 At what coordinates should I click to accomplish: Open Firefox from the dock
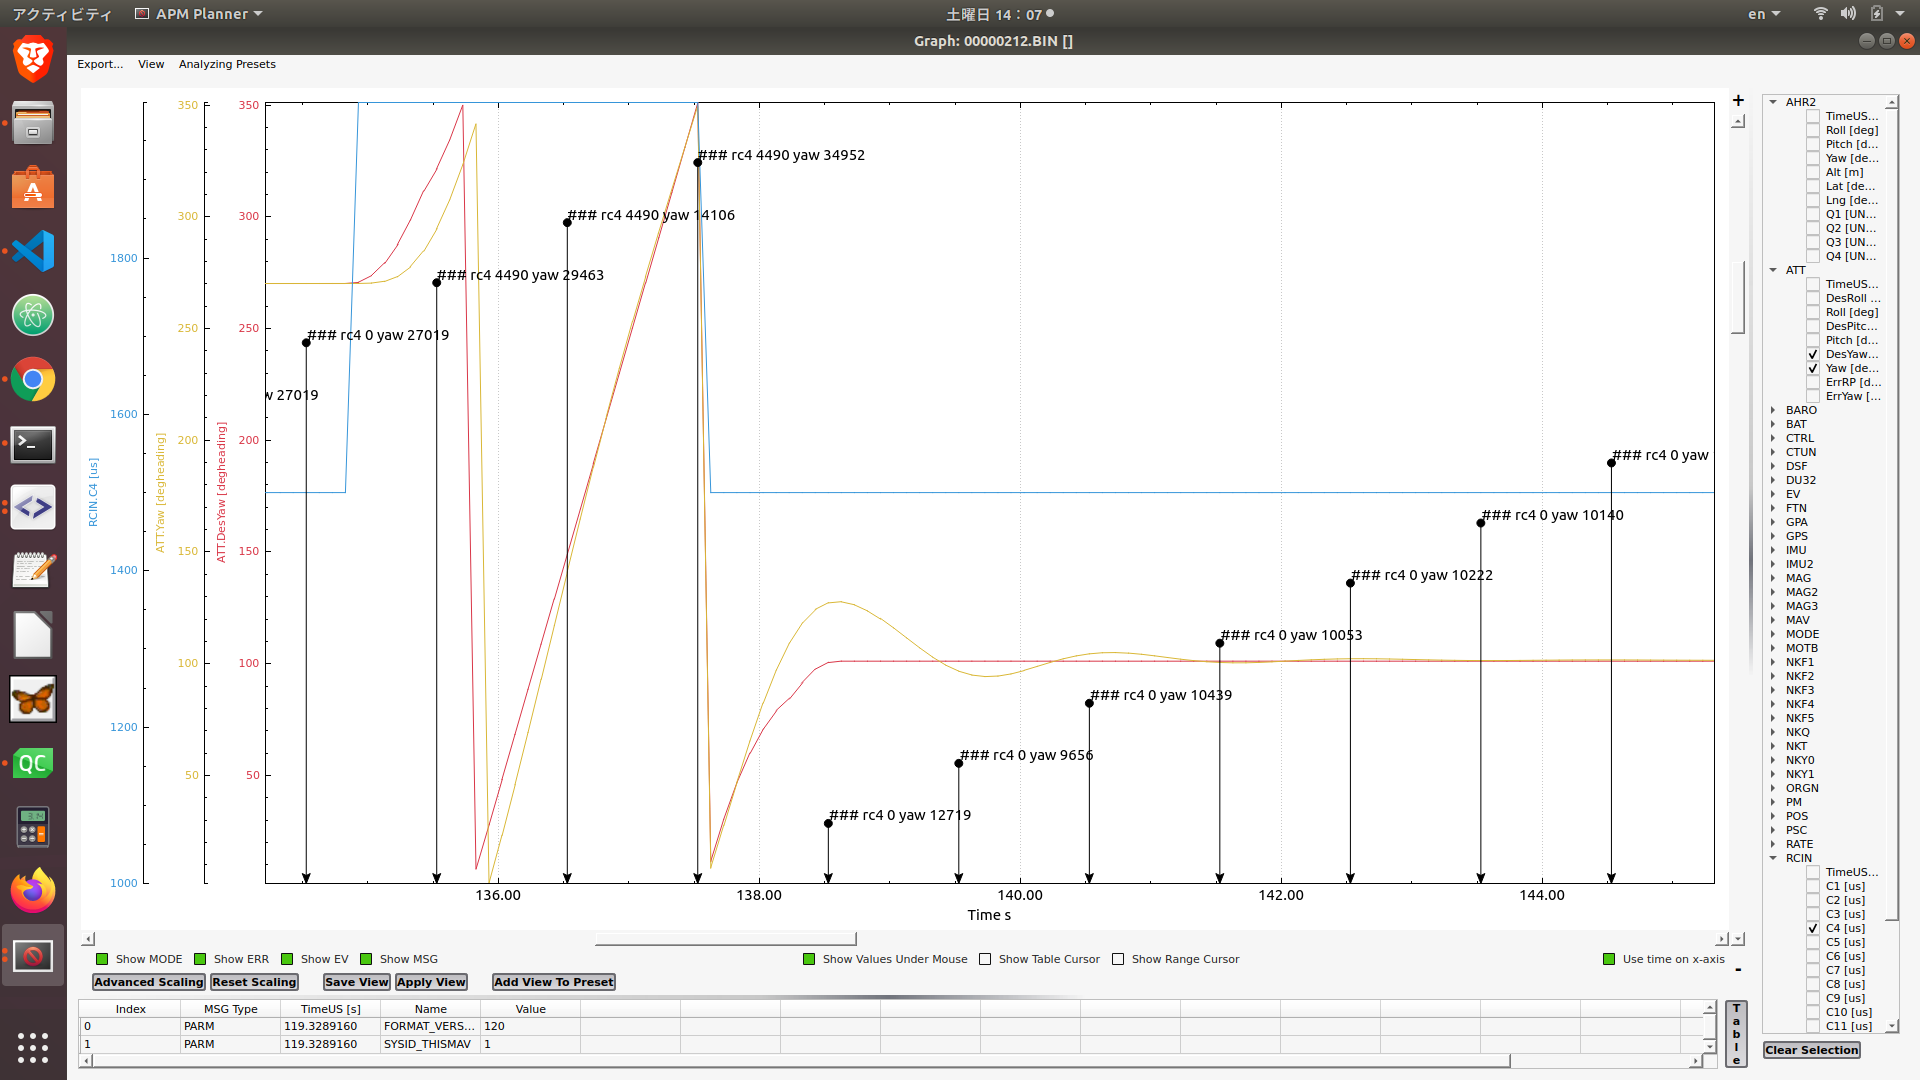[33, 890]
